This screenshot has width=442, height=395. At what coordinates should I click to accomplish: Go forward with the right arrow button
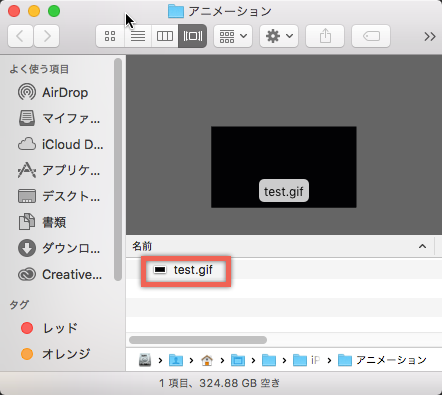tap(47, 36)
